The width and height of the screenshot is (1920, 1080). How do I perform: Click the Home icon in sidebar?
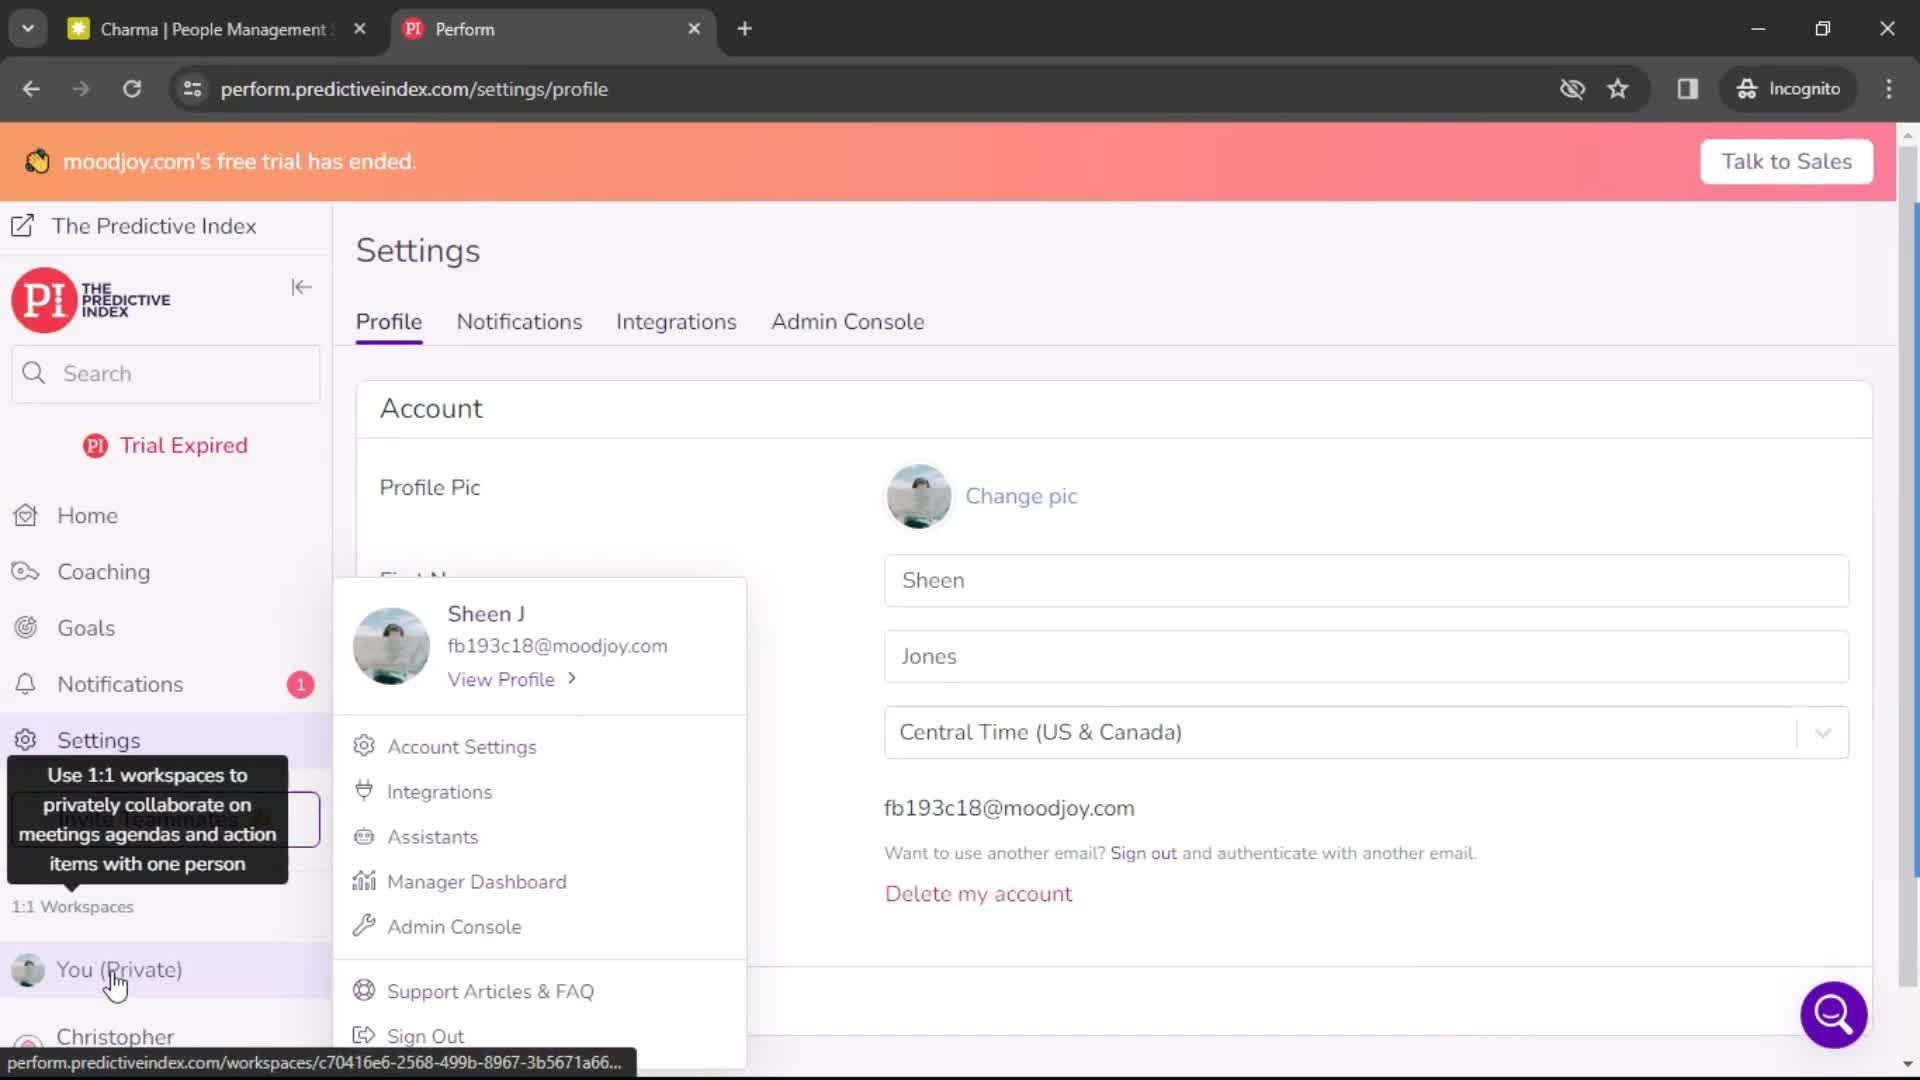[x=26, y=516]
